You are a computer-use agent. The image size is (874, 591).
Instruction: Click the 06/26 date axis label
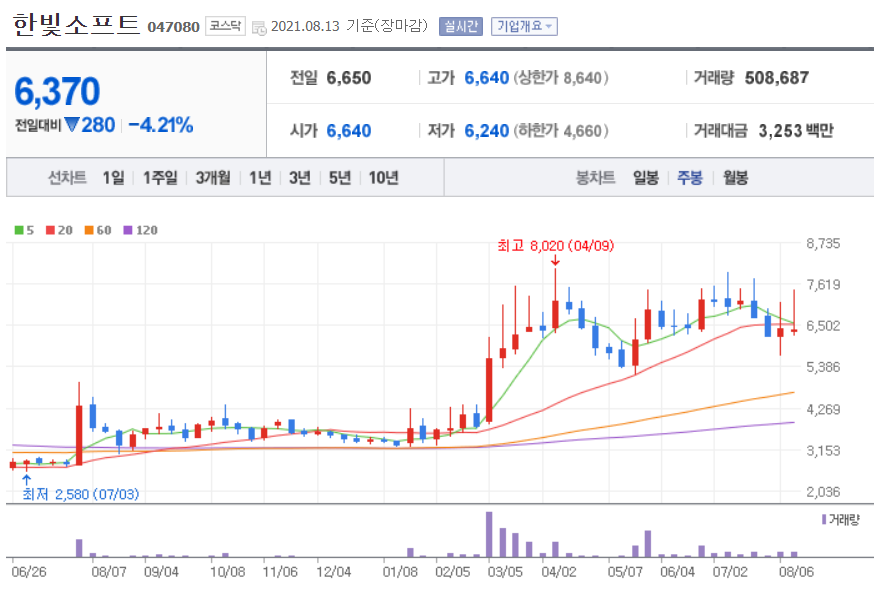29,572
